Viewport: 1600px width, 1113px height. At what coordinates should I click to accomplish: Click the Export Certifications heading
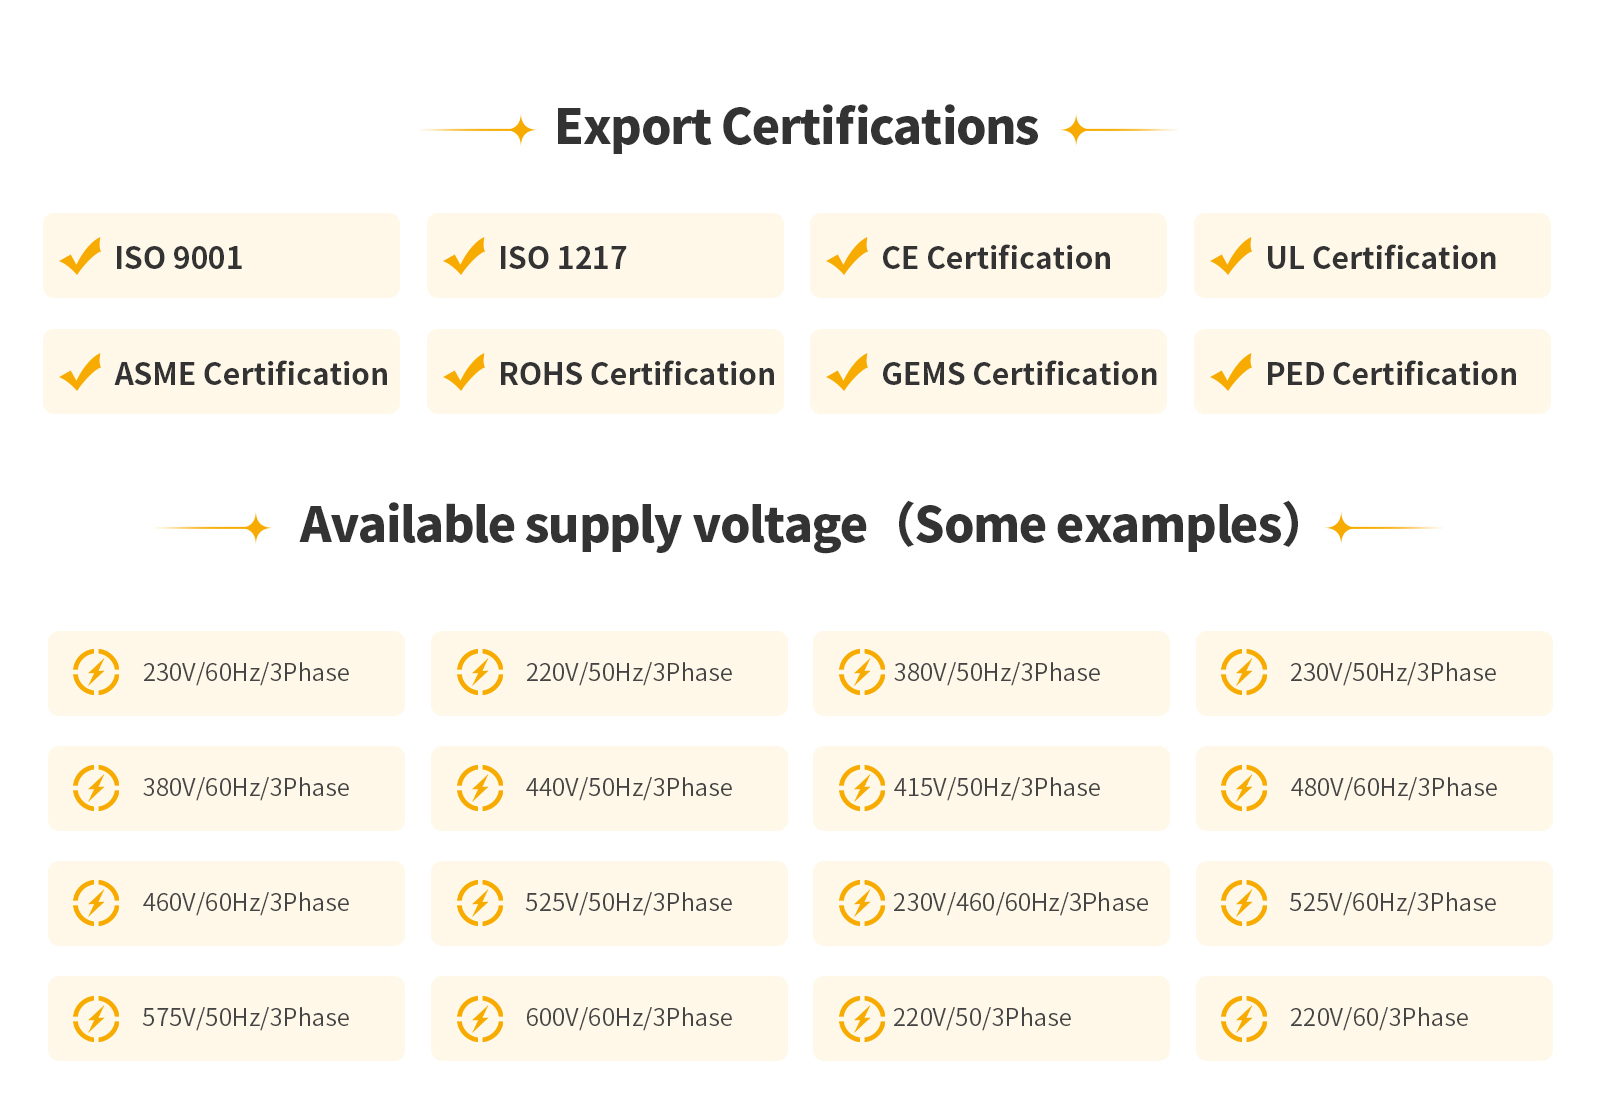(797, 128)
